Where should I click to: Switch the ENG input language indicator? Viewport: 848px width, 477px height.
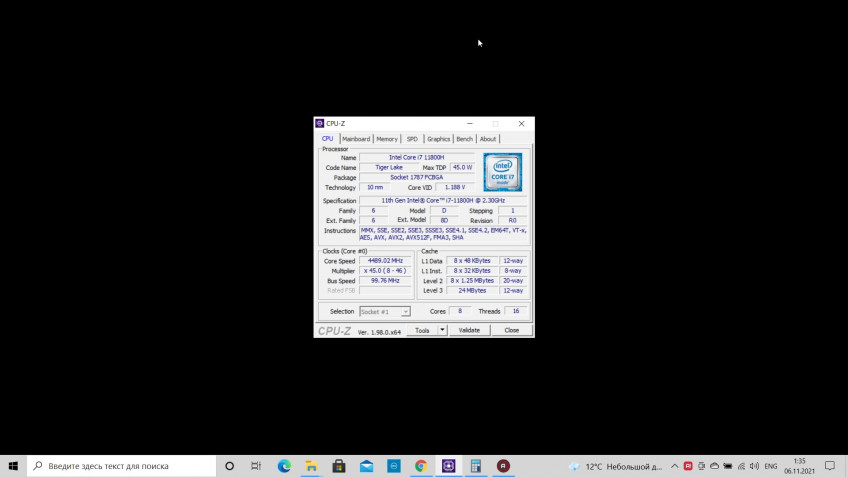771,466
